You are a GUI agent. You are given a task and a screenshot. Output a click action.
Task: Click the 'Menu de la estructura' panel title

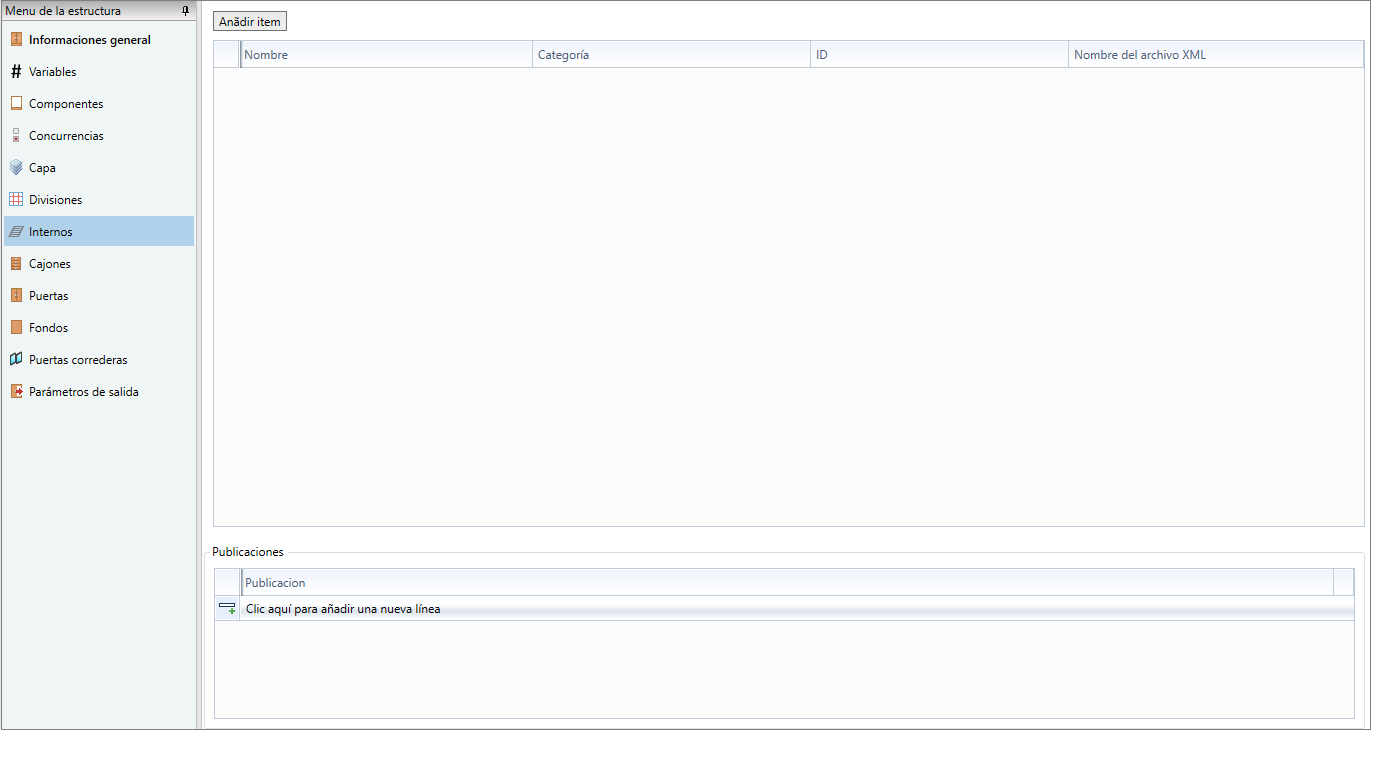[63, 11]
